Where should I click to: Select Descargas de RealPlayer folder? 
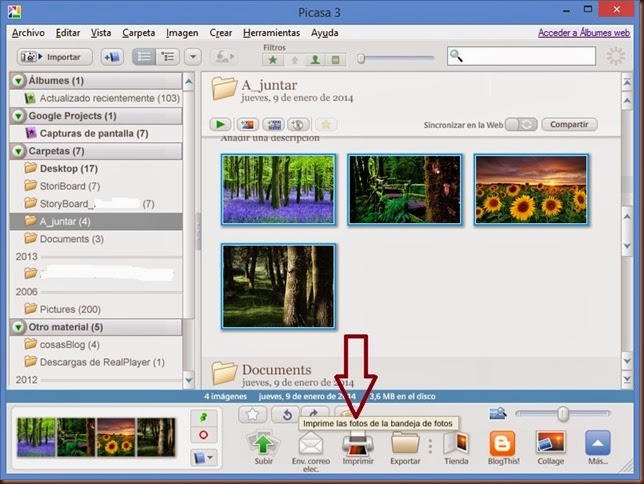pyautogui.click(x=96, y=362)
